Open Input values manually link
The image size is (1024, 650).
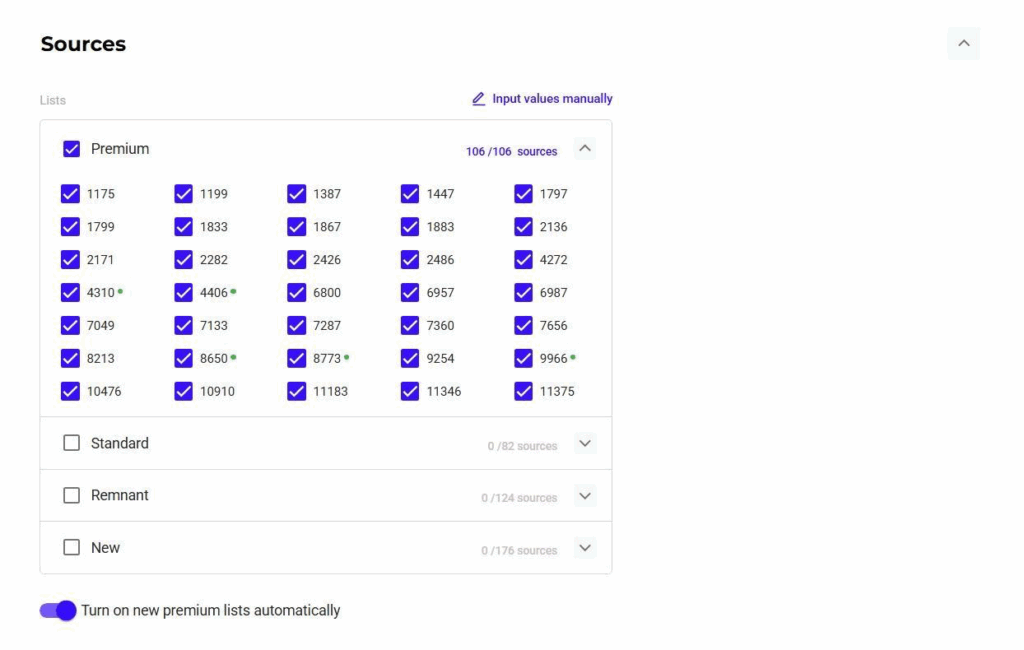click(552, 99)
